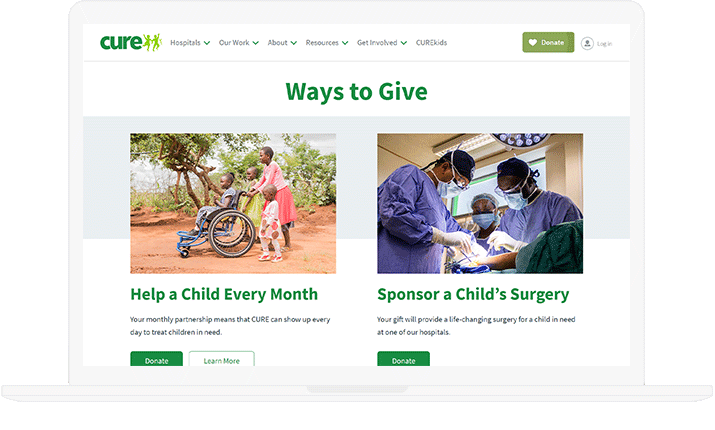
Task: Click the heart icon in the header Donate button
Action: coord(533,42)
